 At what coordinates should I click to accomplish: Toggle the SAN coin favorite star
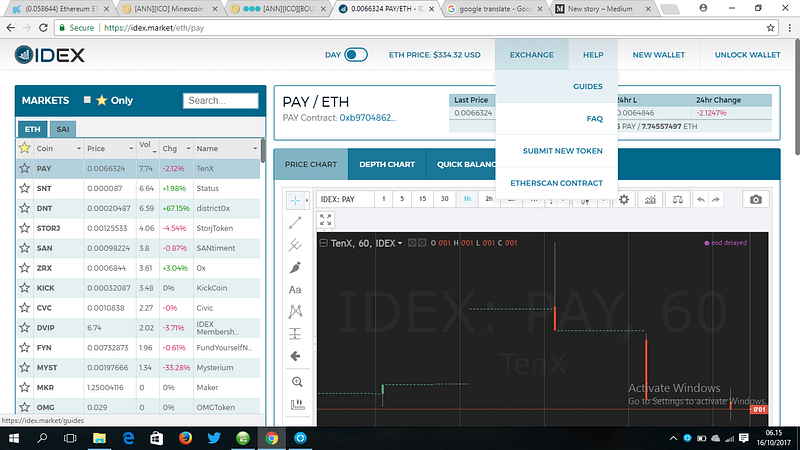24,248
